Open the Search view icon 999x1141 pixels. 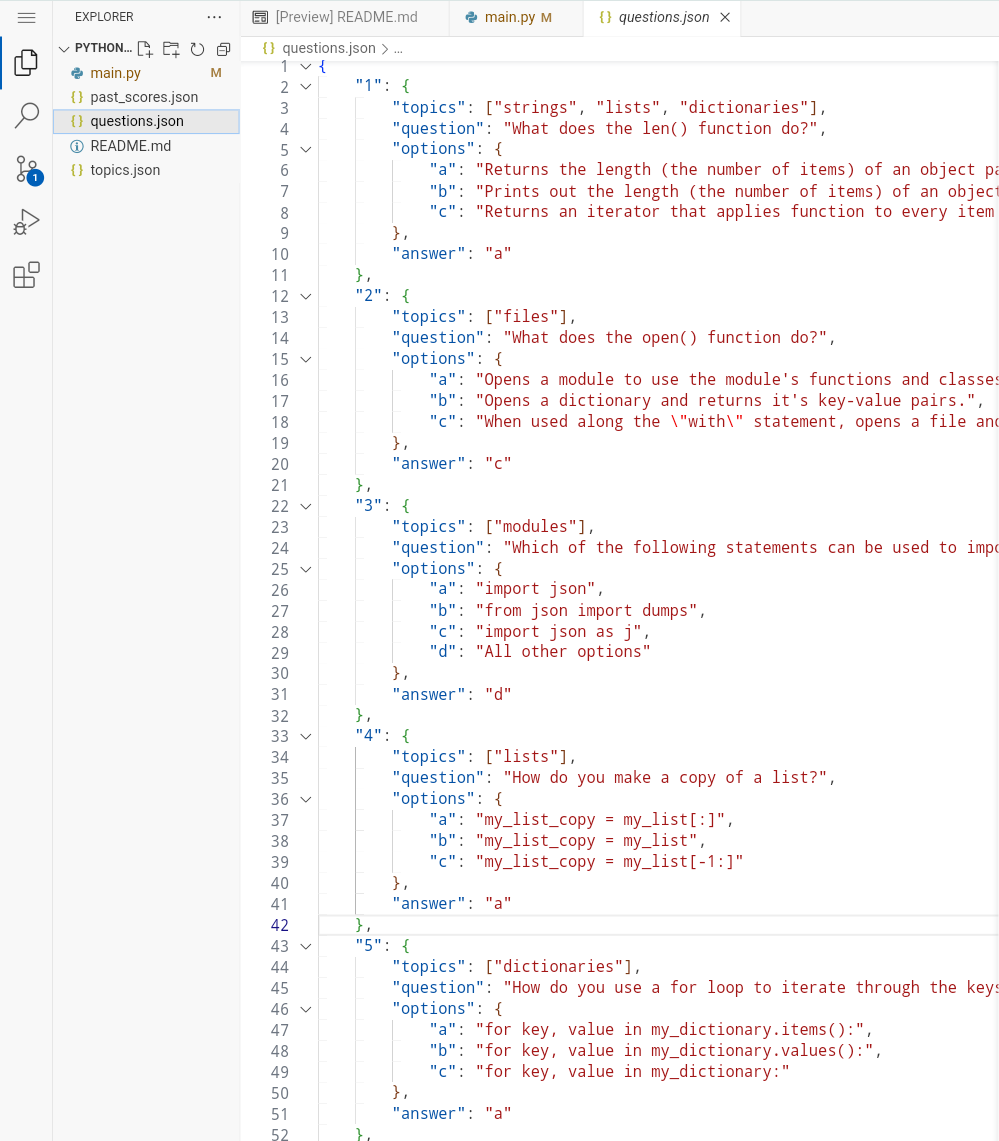pyautogui.click(x=26, y=116)
